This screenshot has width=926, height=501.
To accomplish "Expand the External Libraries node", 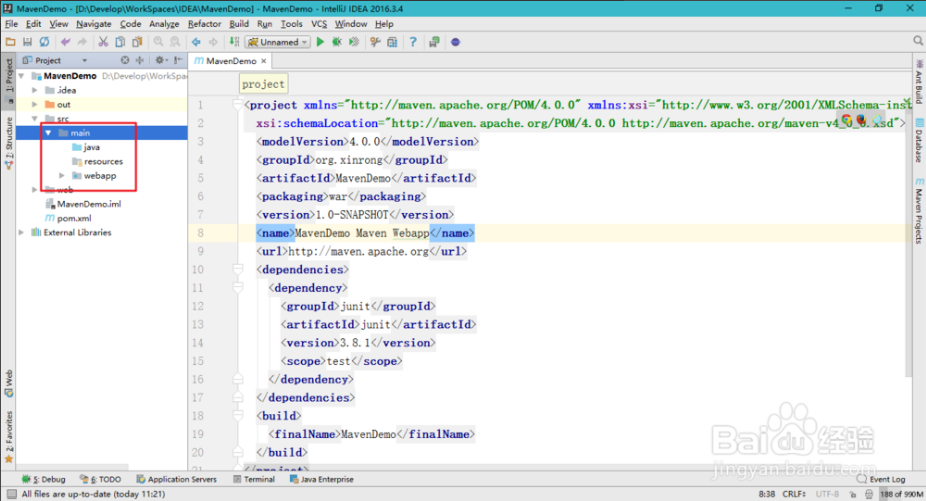I will point(22,232).
